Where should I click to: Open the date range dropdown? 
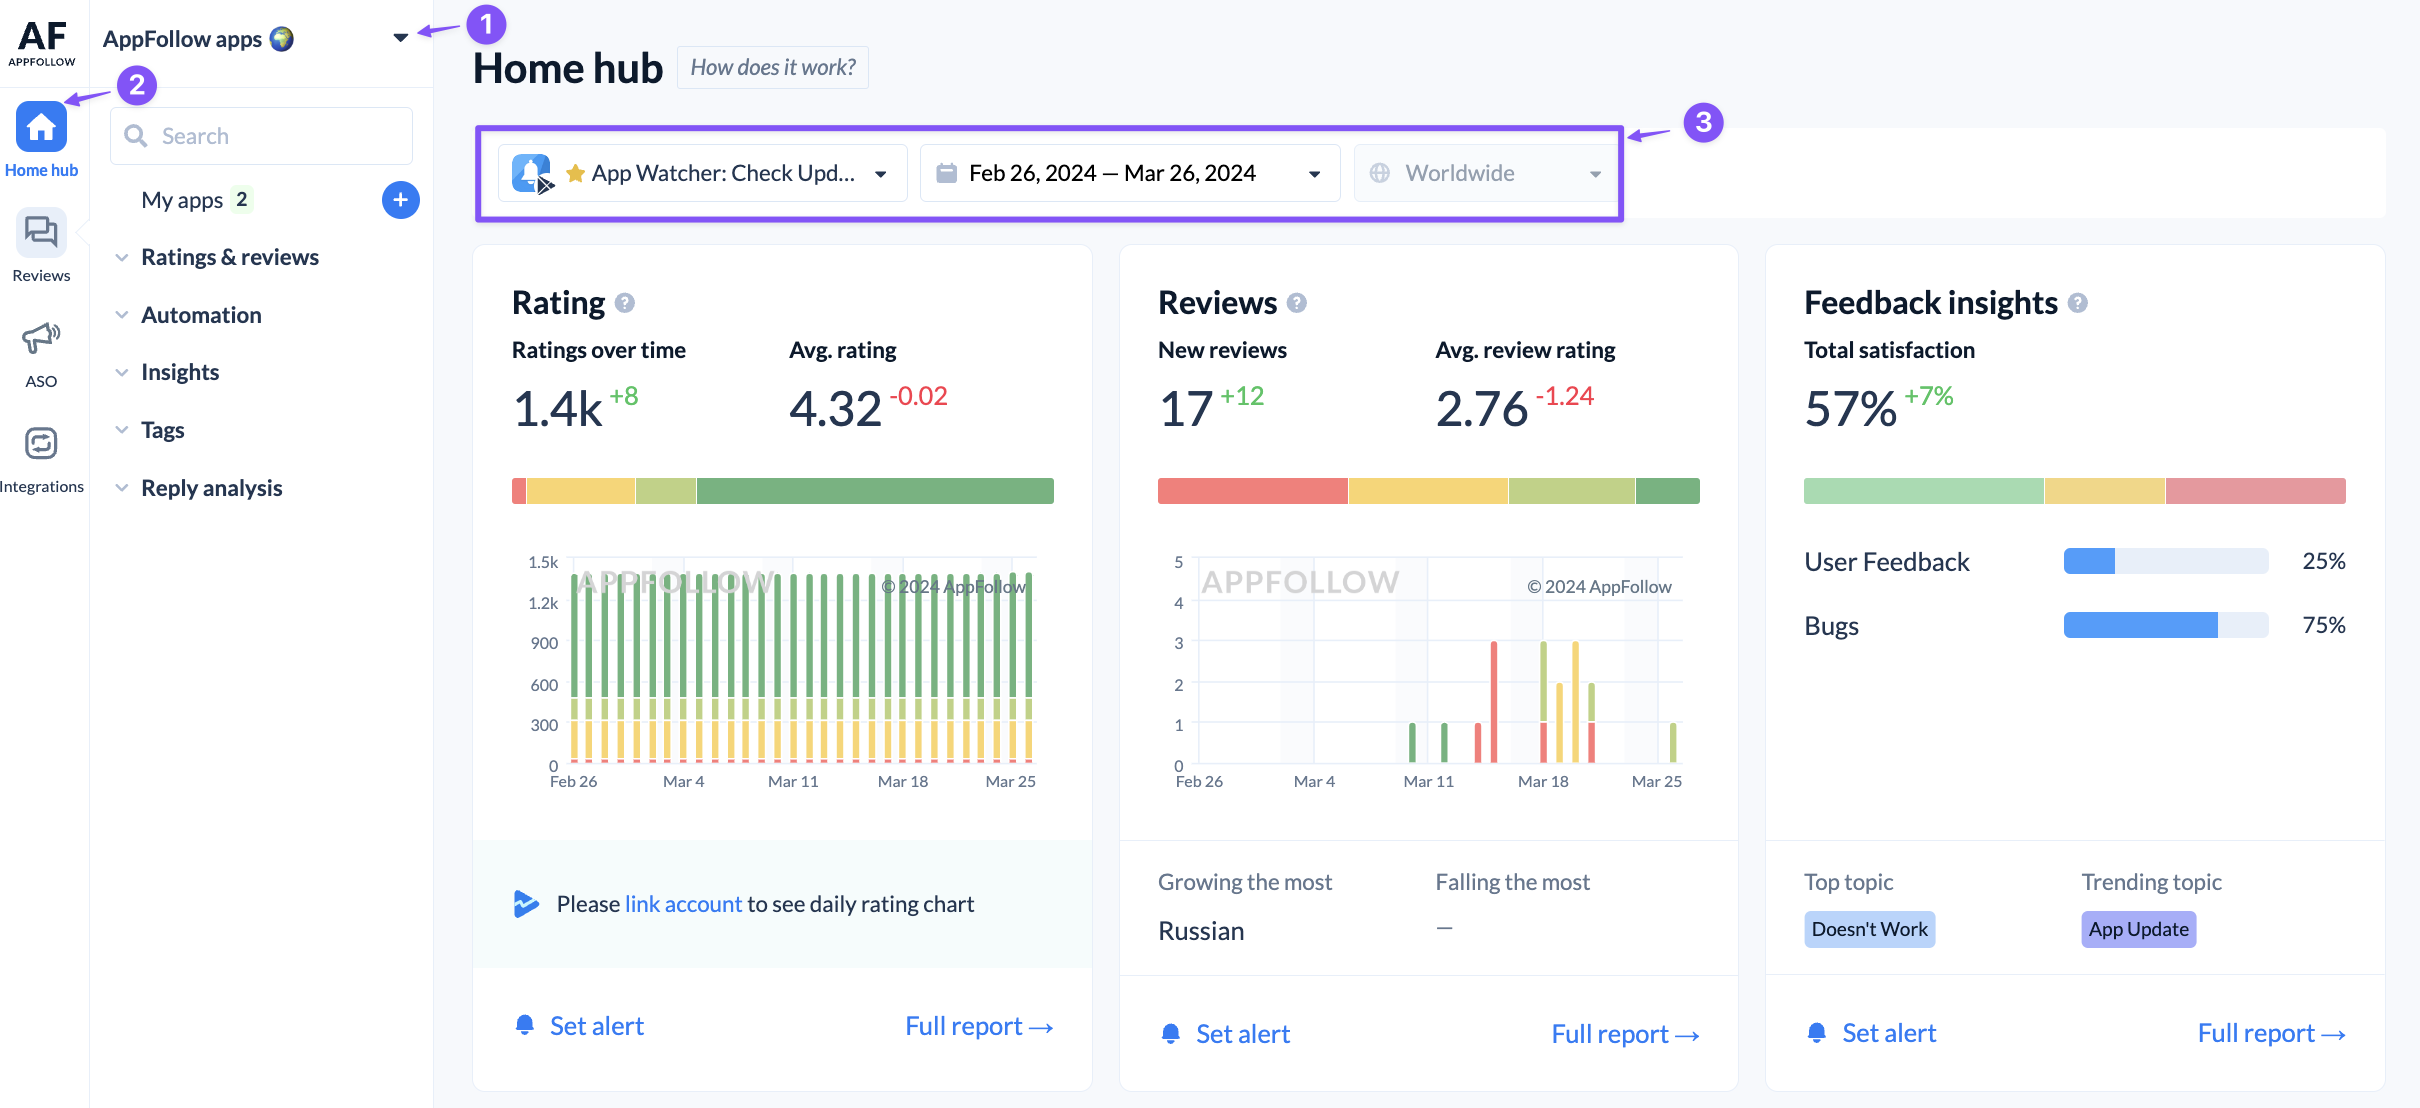point(1130,173)
